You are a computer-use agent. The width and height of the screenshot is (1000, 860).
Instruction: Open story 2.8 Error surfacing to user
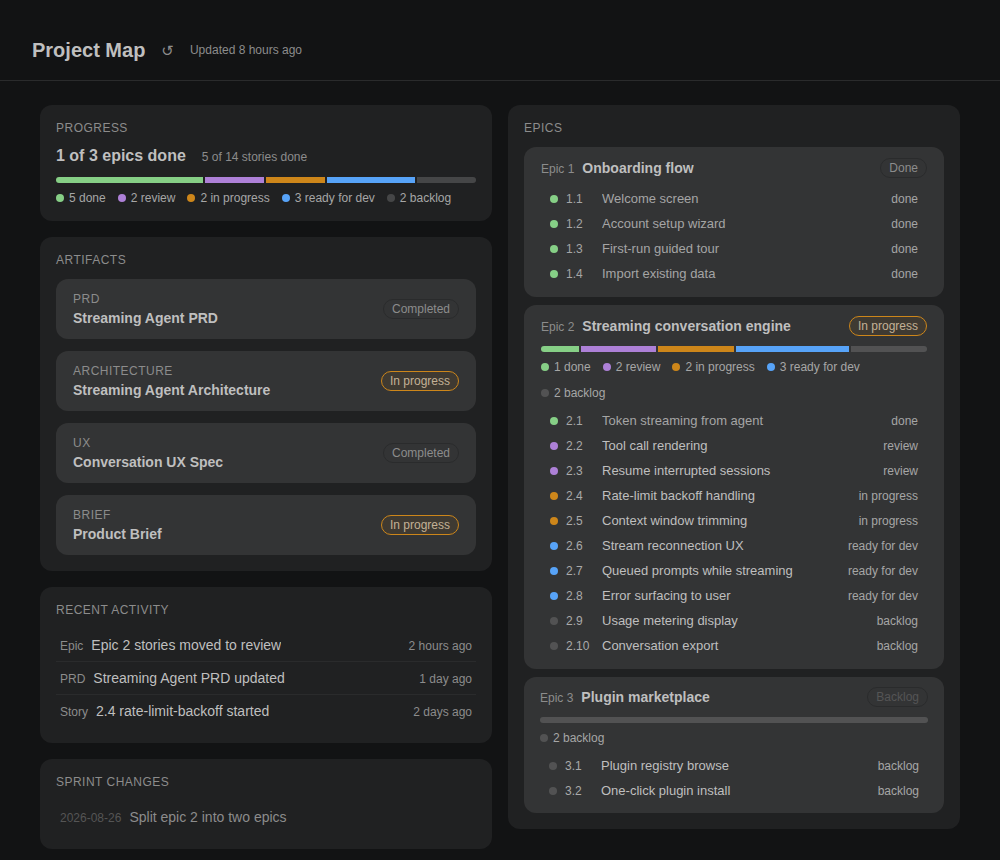pyautogui.click(x=733, y=596)
